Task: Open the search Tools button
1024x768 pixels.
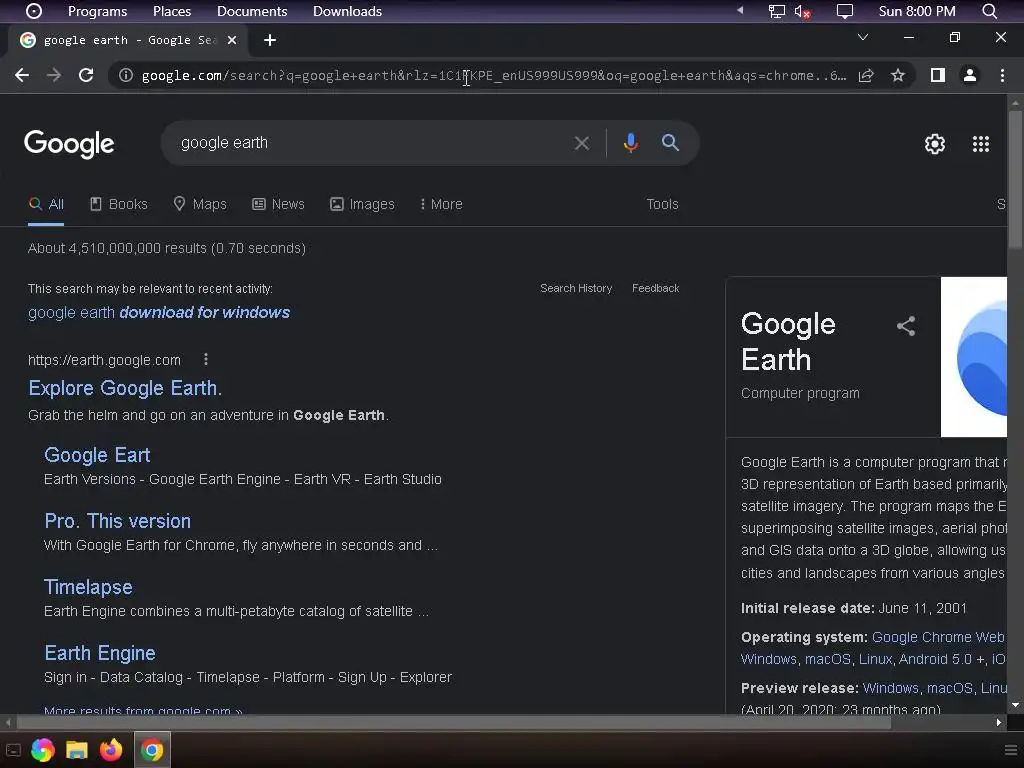Action: pos(662,204)
